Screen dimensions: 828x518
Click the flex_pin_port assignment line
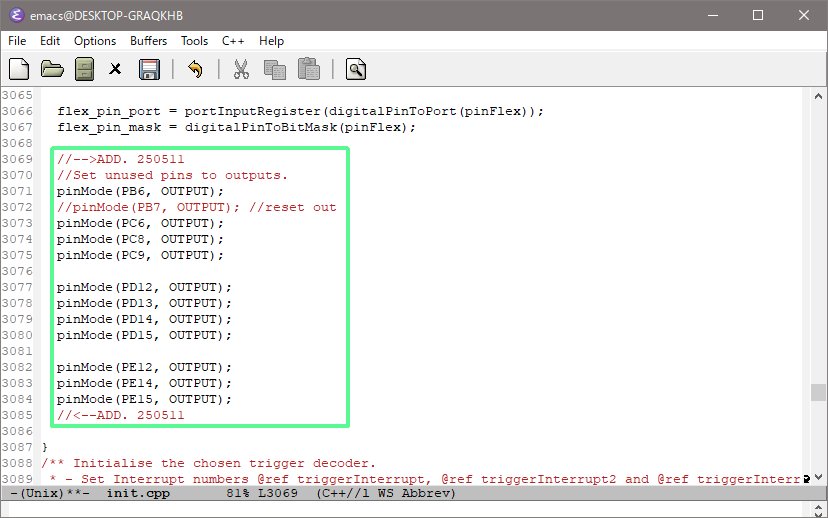pyautogui.click(x=300, y=111)
